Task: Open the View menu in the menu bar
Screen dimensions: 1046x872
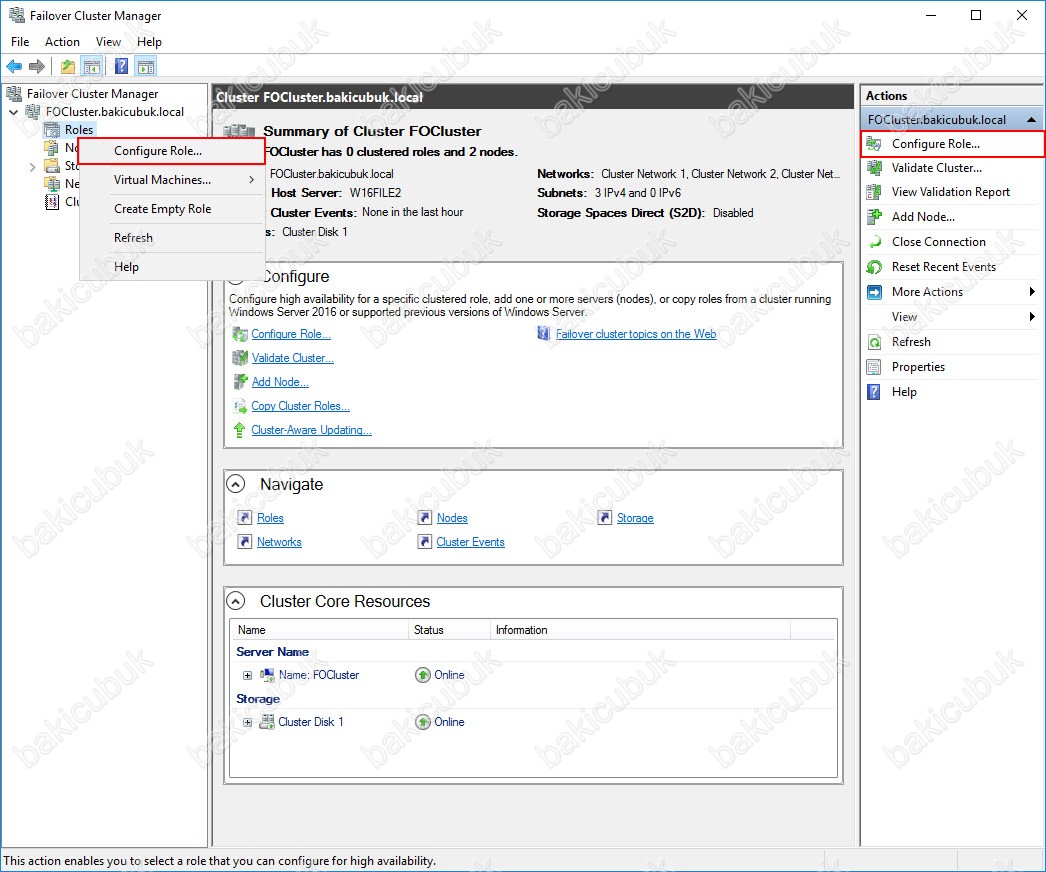Action: click(x=108, y=41)
